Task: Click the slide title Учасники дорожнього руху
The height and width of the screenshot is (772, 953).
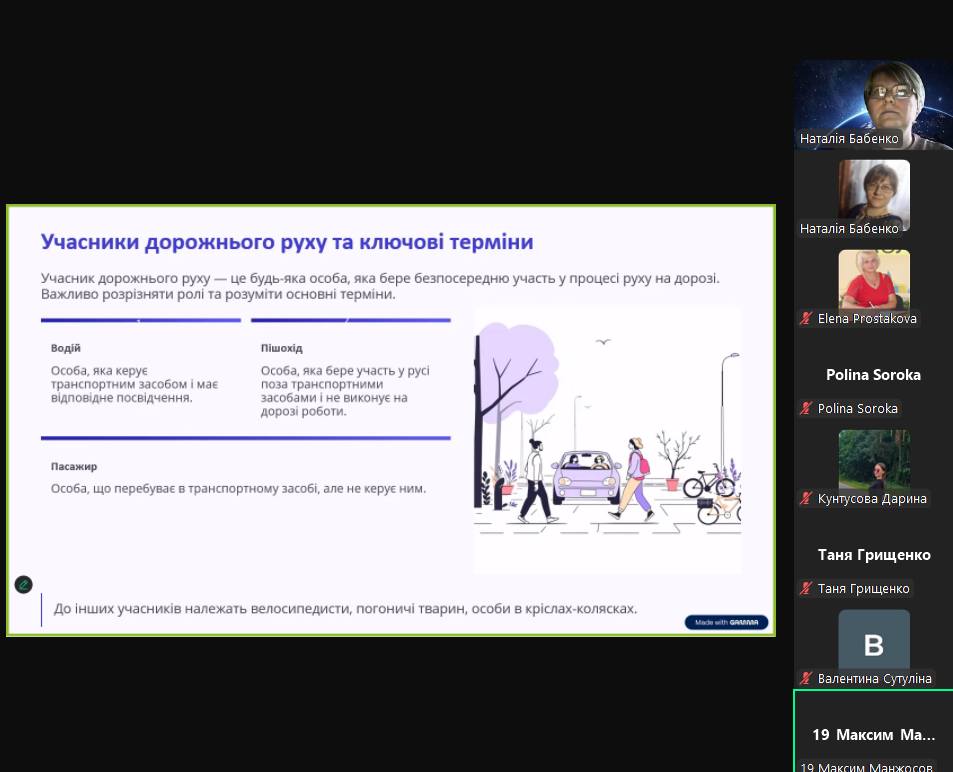Action: tap(286, 242)
